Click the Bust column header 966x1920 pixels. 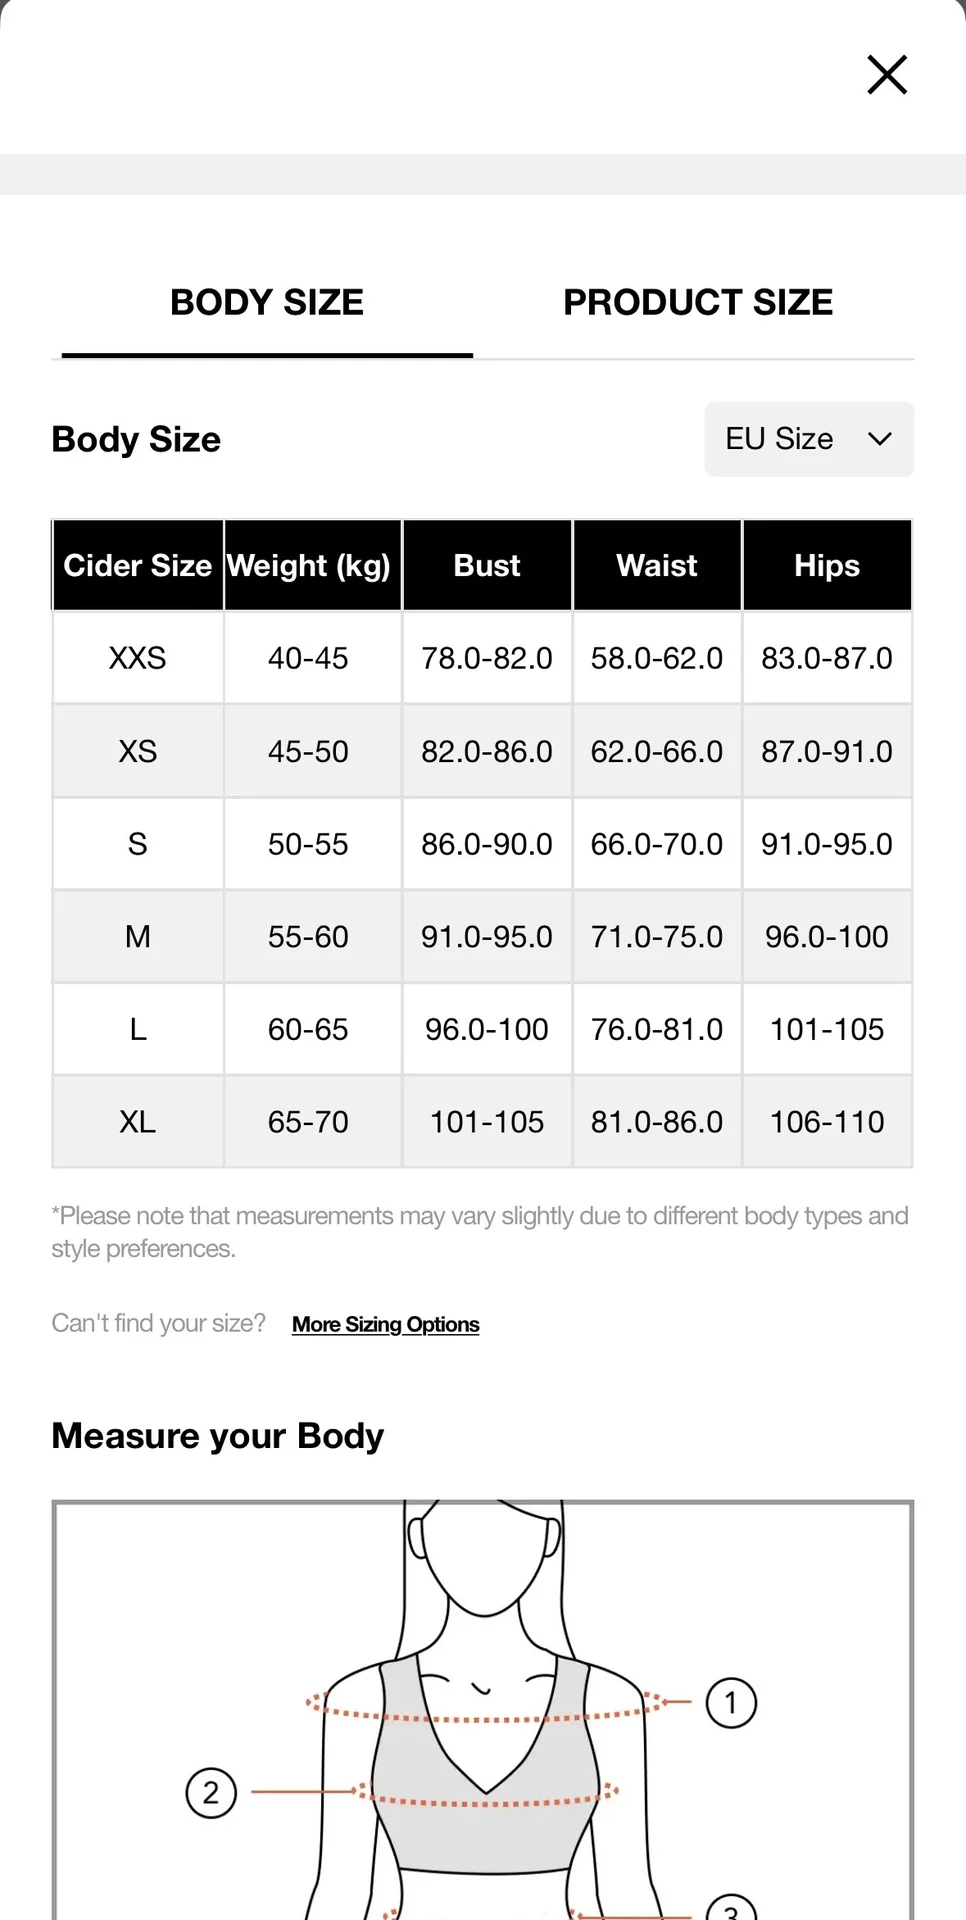[x=487, y=565]
